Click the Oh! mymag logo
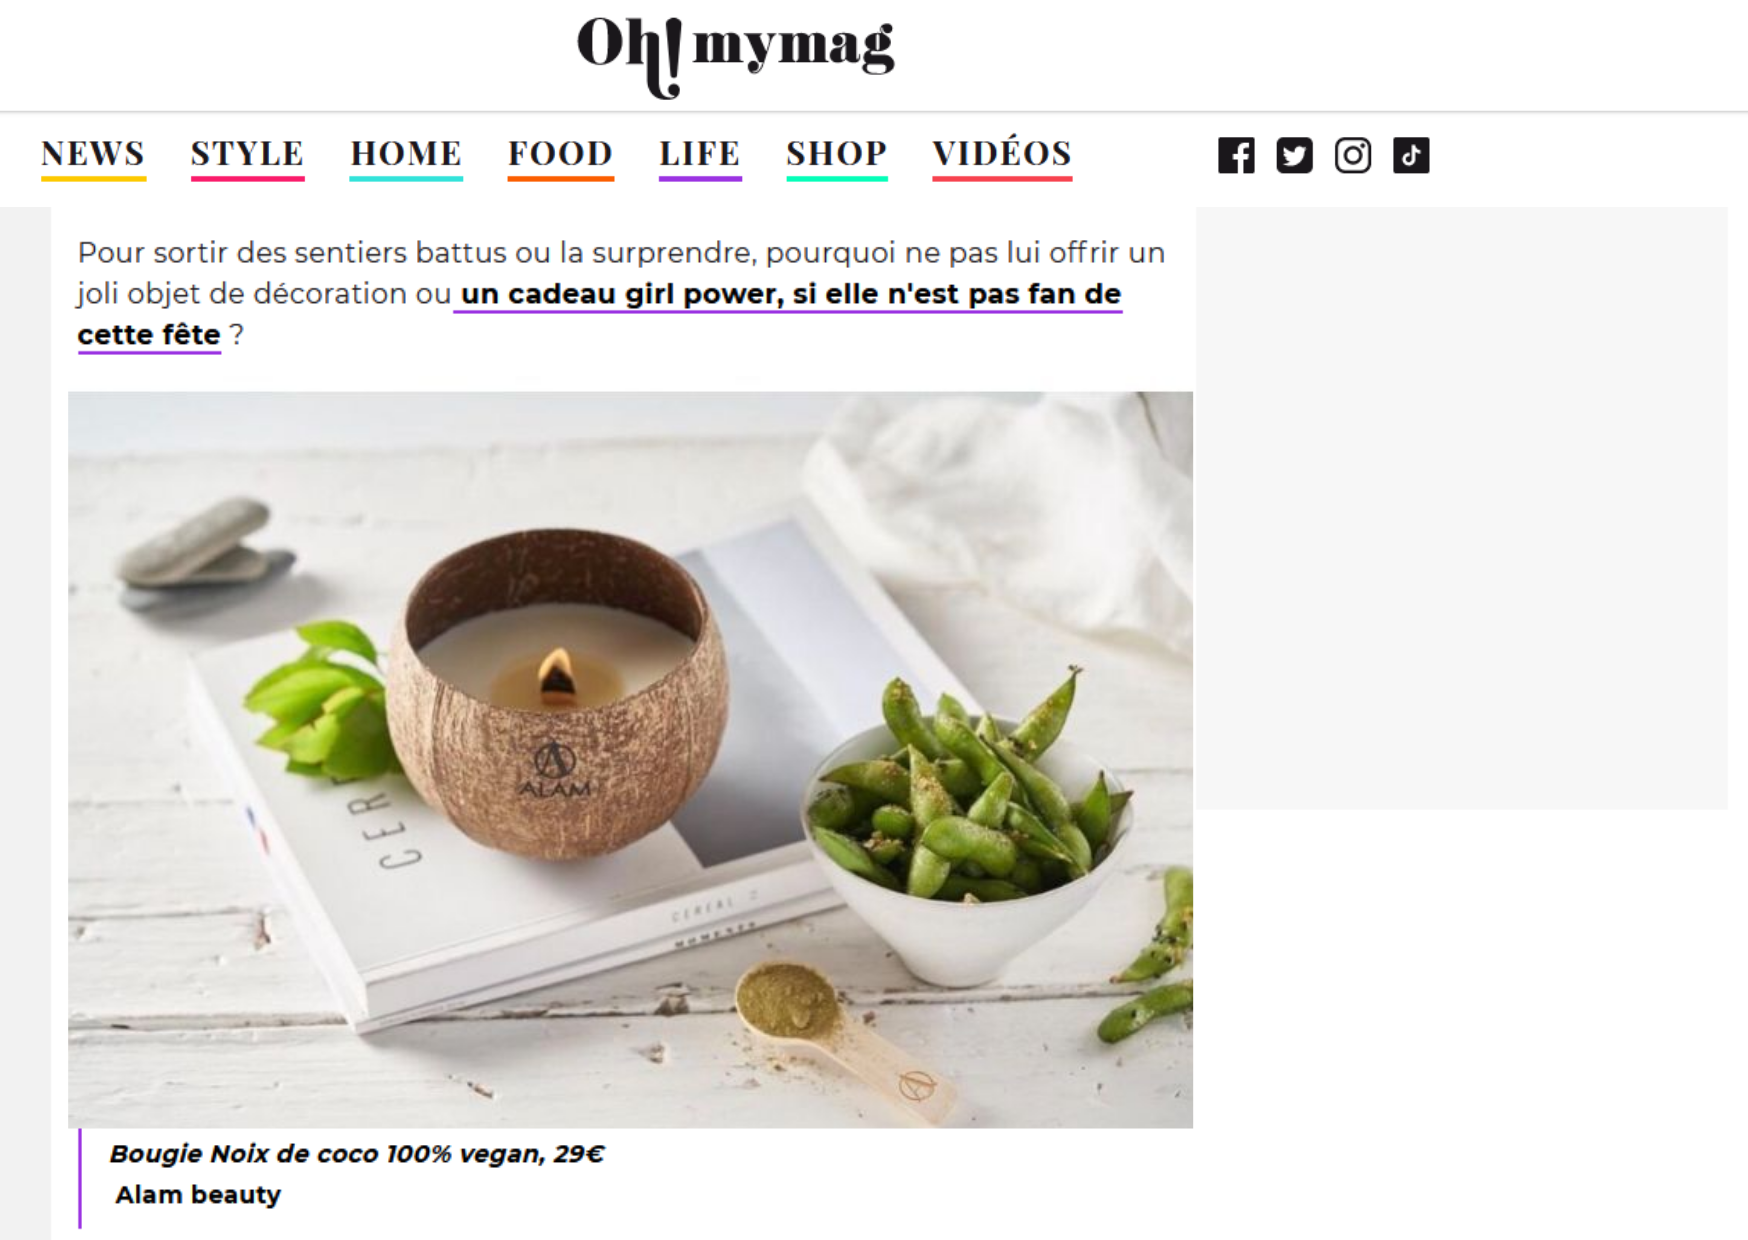 pos(736,53)
